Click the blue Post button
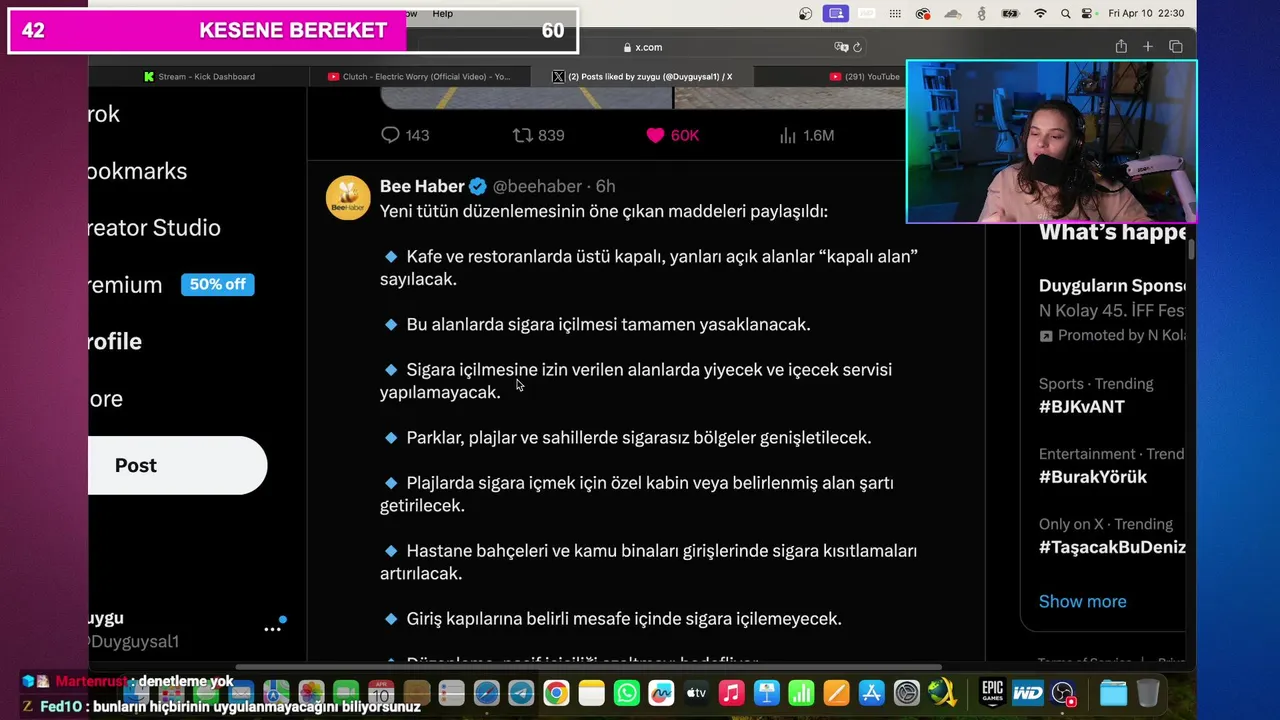Image resolution: width=1280 pixels, height=720 pixels. [177, 465]
